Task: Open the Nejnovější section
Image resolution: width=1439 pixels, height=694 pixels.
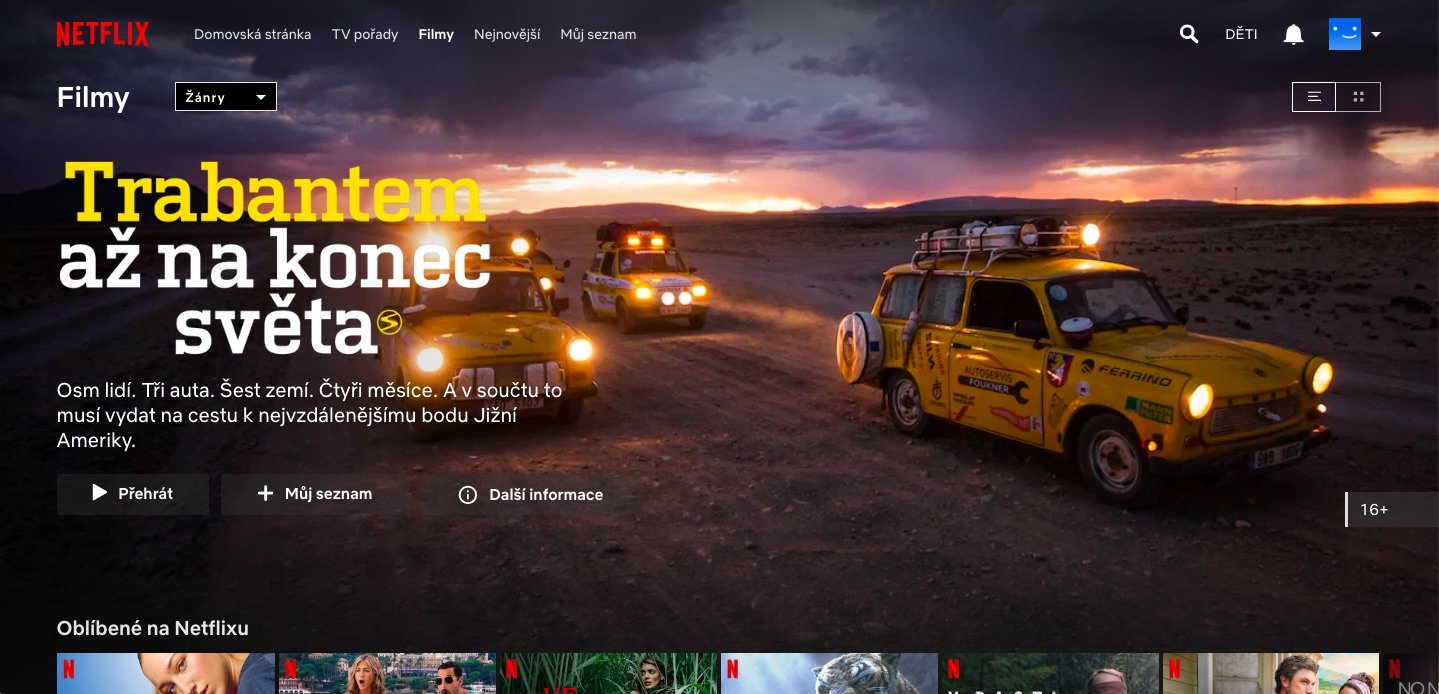Action: point(507,34)
